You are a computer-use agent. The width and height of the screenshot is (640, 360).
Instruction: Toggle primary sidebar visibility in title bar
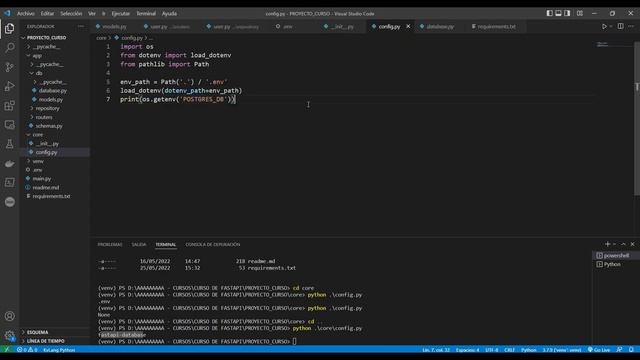coord(549,13)
